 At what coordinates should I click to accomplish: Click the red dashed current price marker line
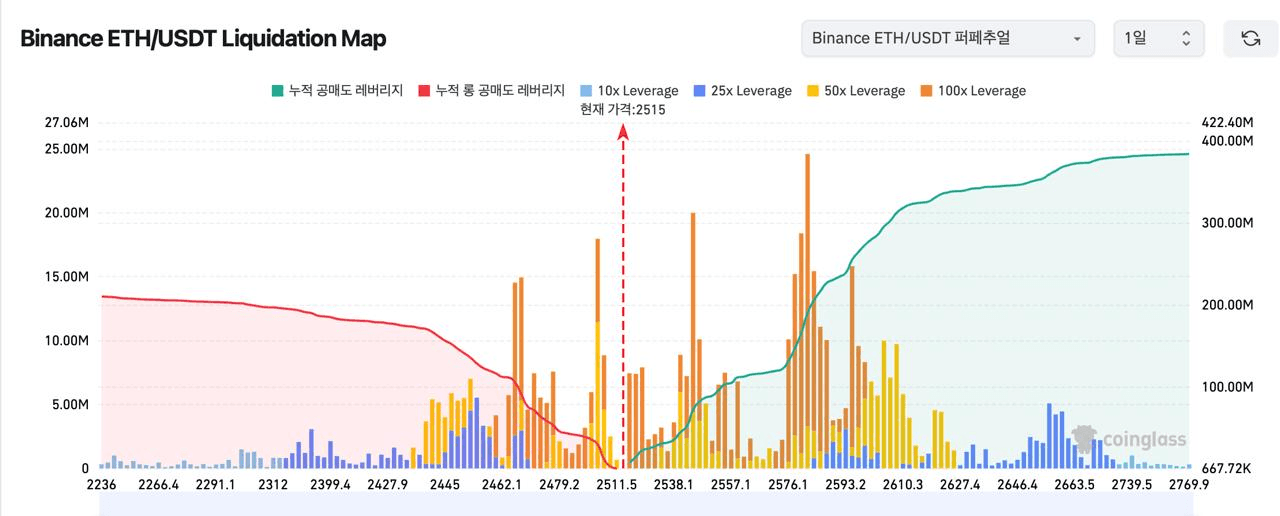point(623,295)
